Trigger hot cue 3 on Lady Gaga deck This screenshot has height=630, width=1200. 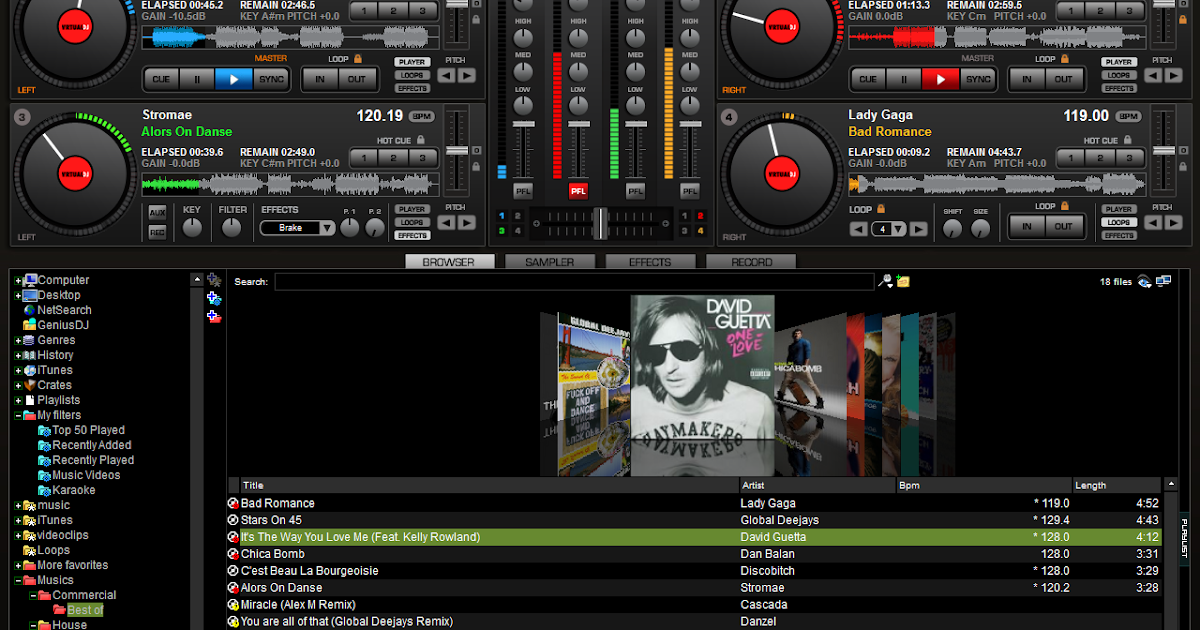pyautogui.click(x=1128, y=158)
